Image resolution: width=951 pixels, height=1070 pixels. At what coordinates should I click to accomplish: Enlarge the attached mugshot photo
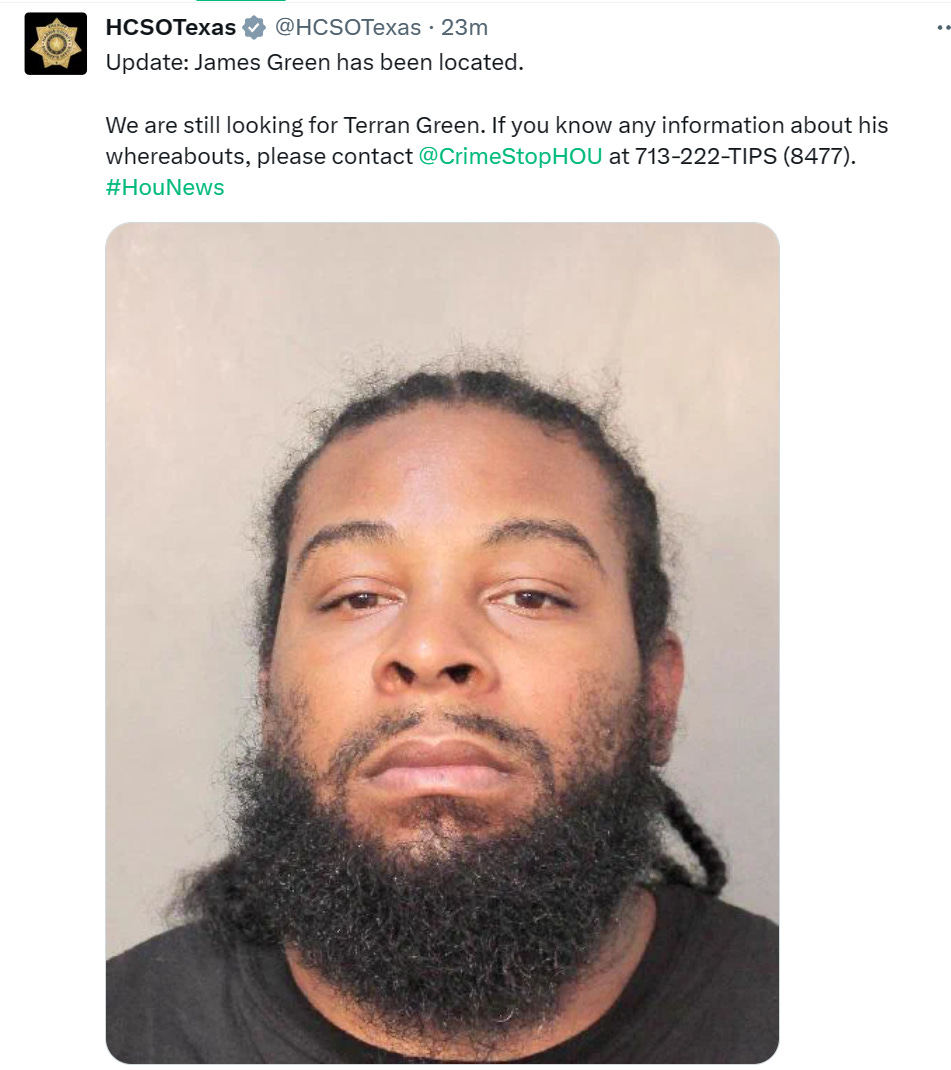point(442,642)
